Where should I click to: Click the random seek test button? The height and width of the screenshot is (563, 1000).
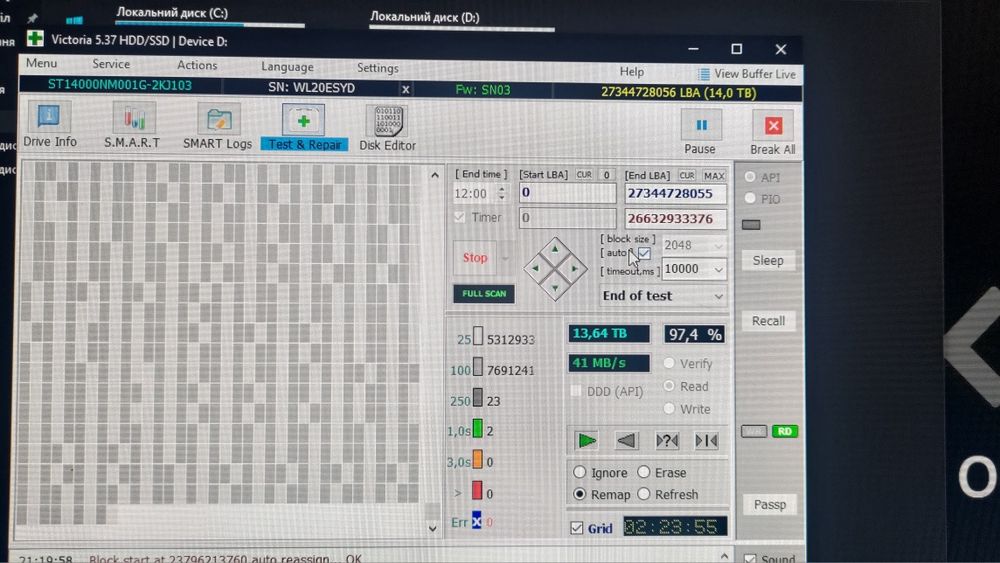(x=667, y=441)
